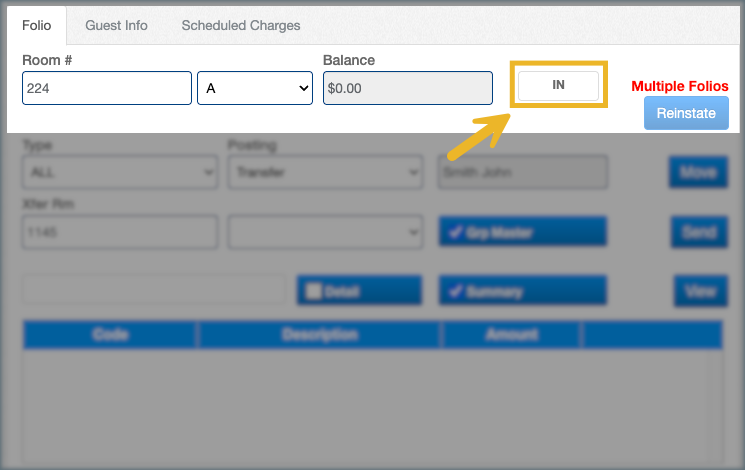Click the View button
The image size is (745, 470).
pyautogui.click(x=699, y=291)
